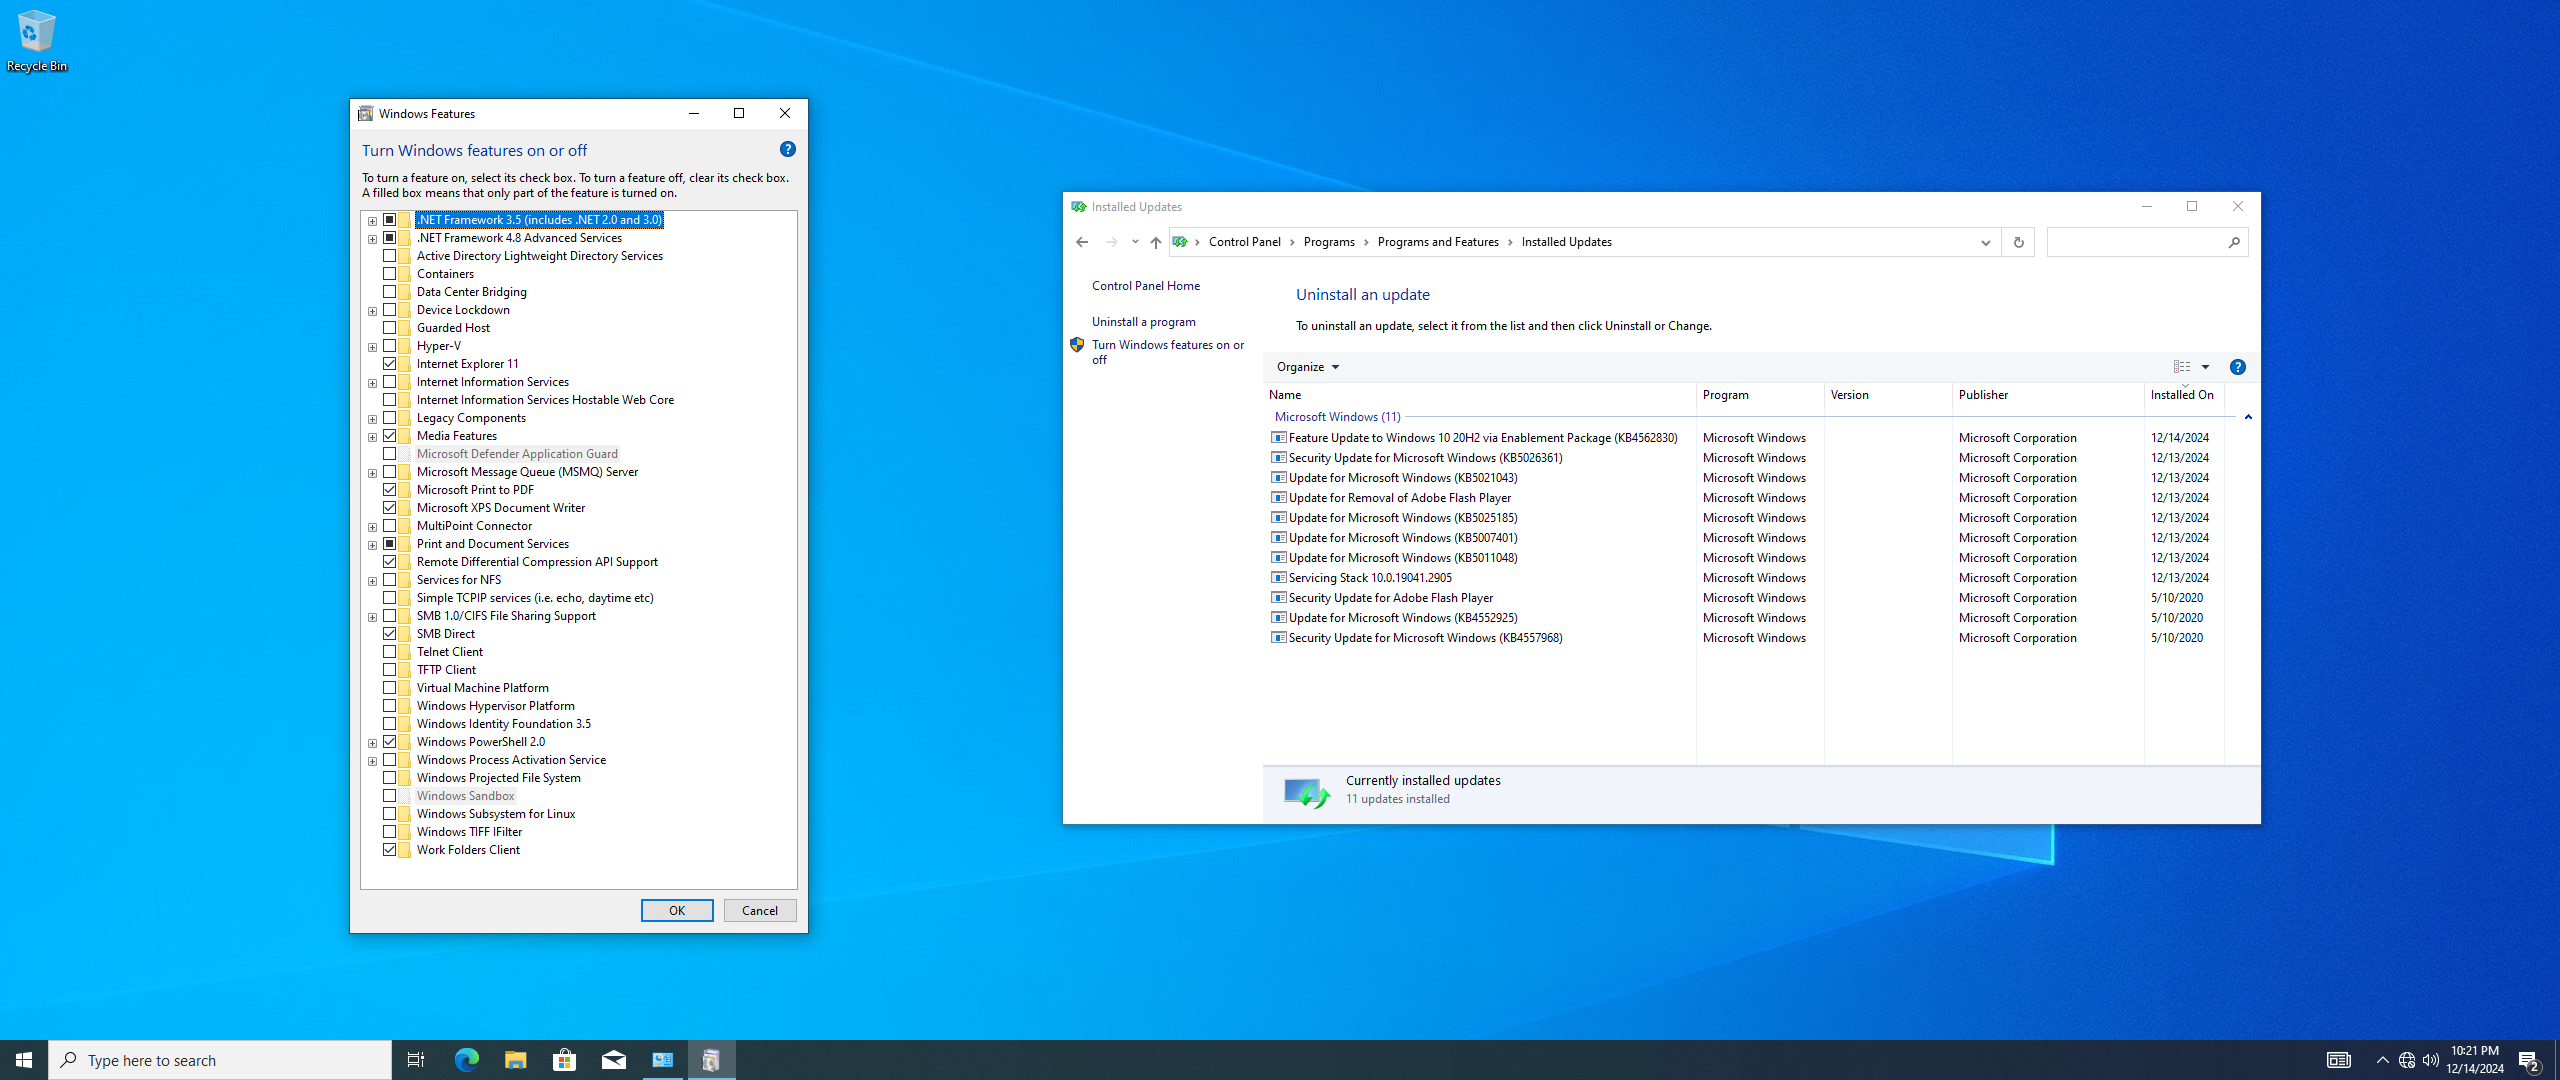Enable Telnet Client checkbox

[390, 652]
